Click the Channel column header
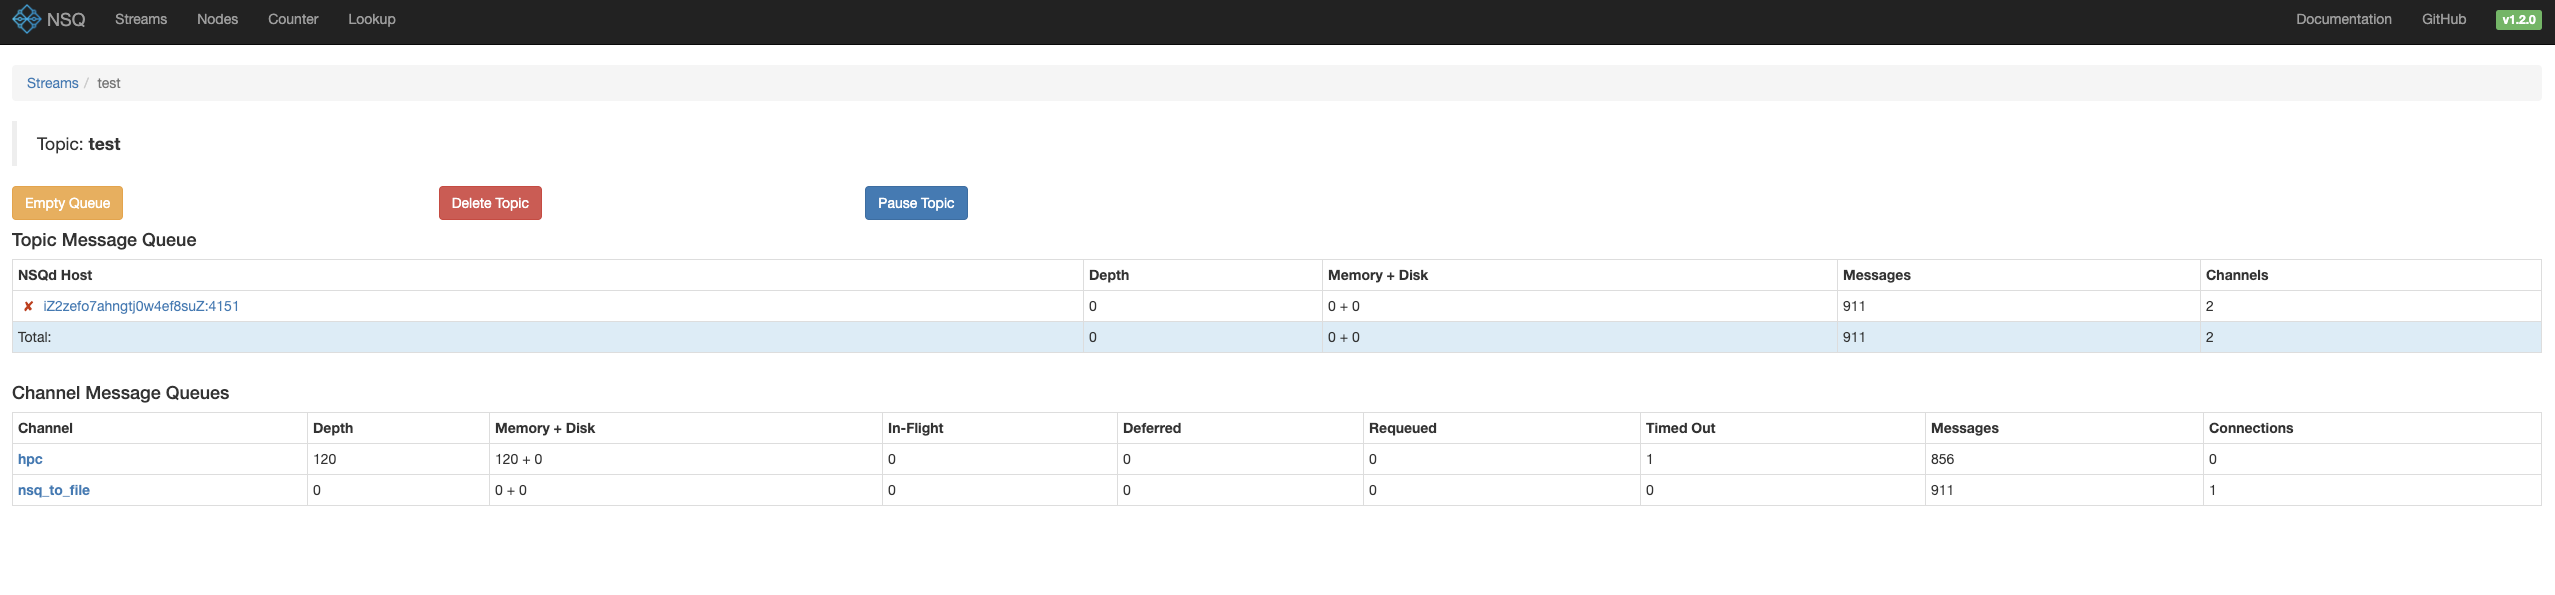2555x595 pixels. [x=45, y=428]
